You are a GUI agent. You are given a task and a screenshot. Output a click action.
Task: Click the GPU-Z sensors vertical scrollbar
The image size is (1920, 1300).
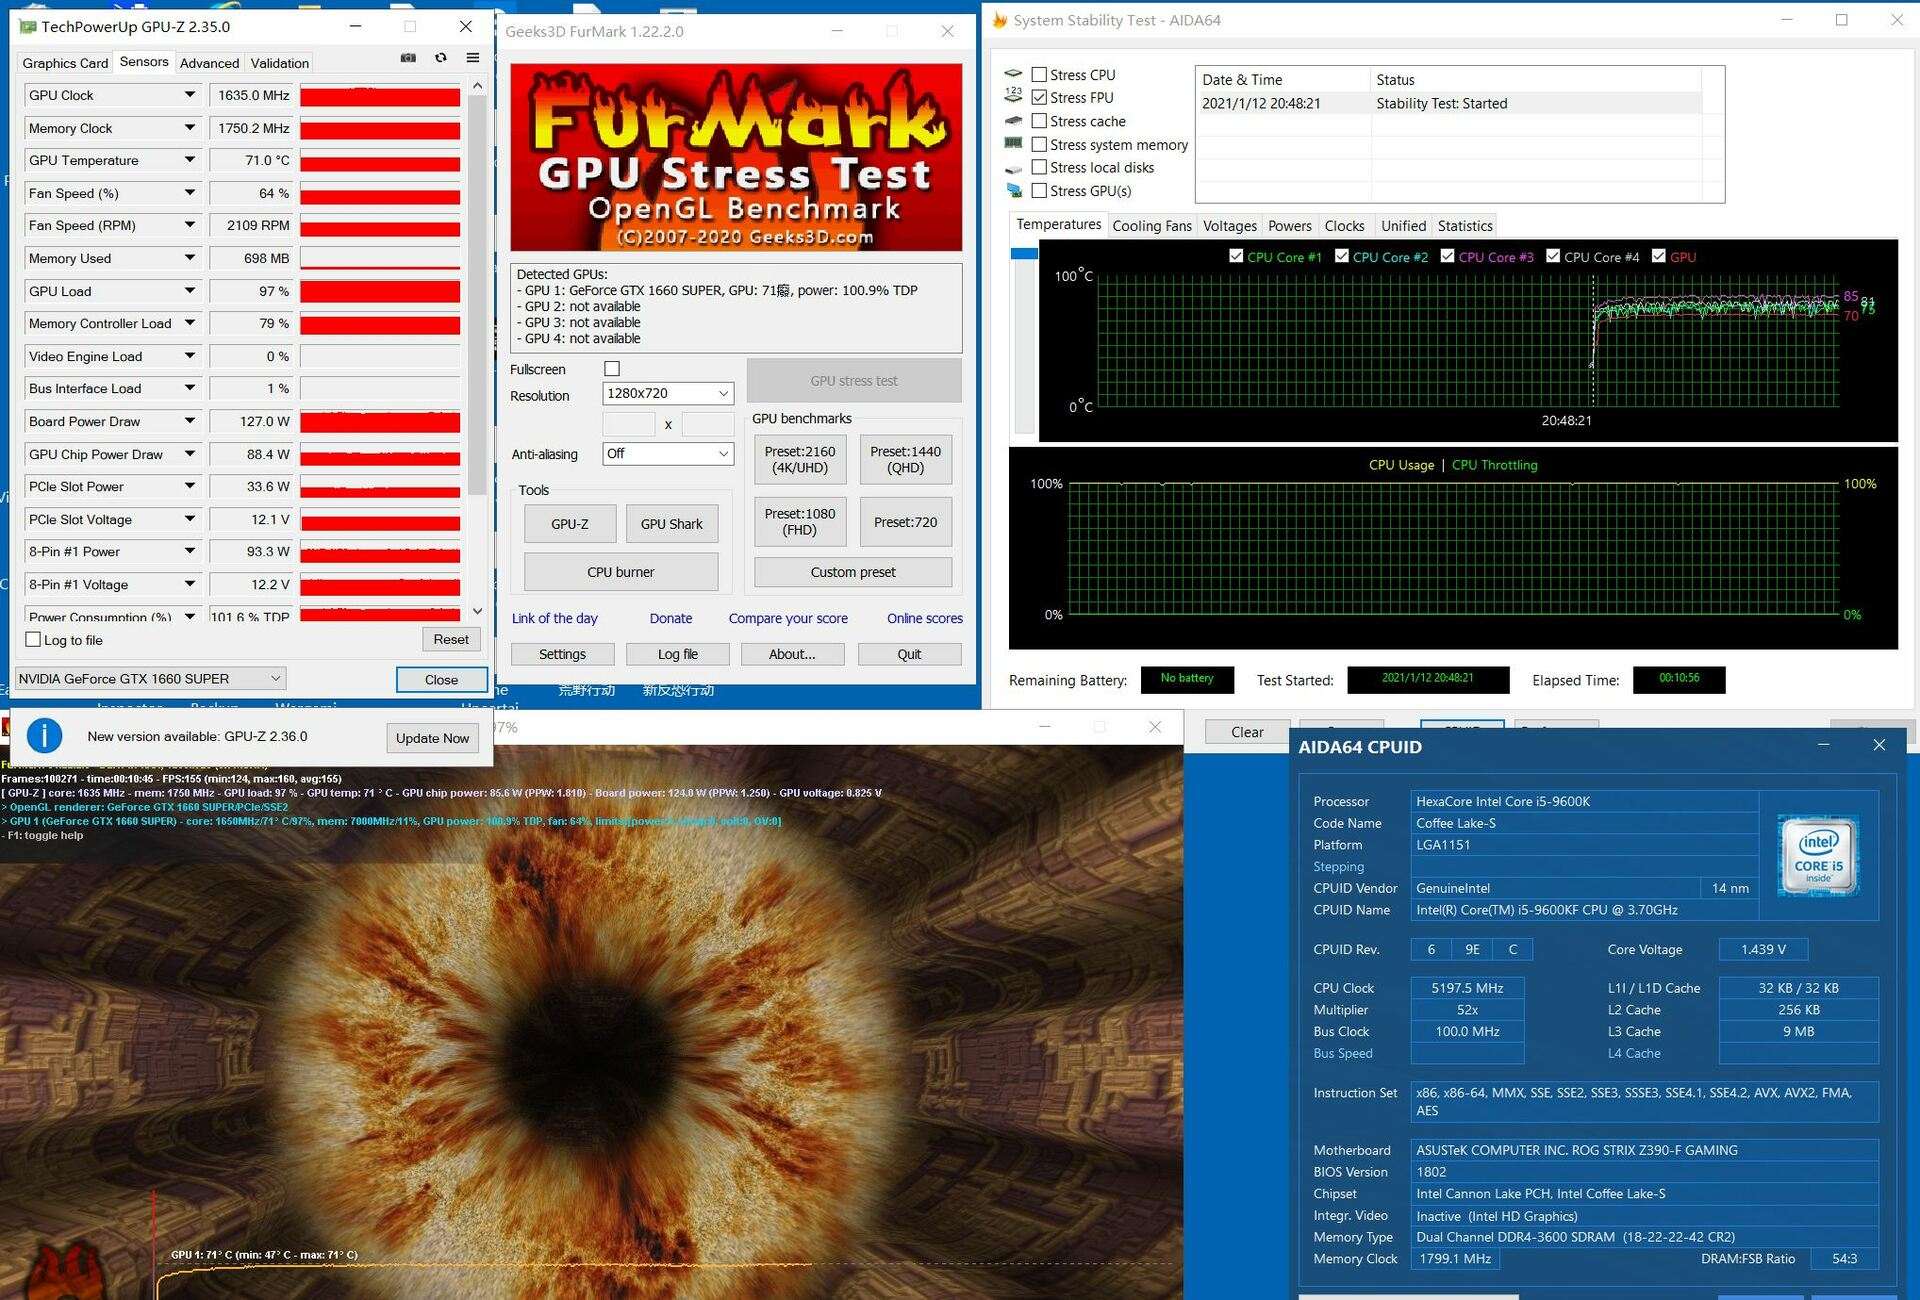coord(477,300)
